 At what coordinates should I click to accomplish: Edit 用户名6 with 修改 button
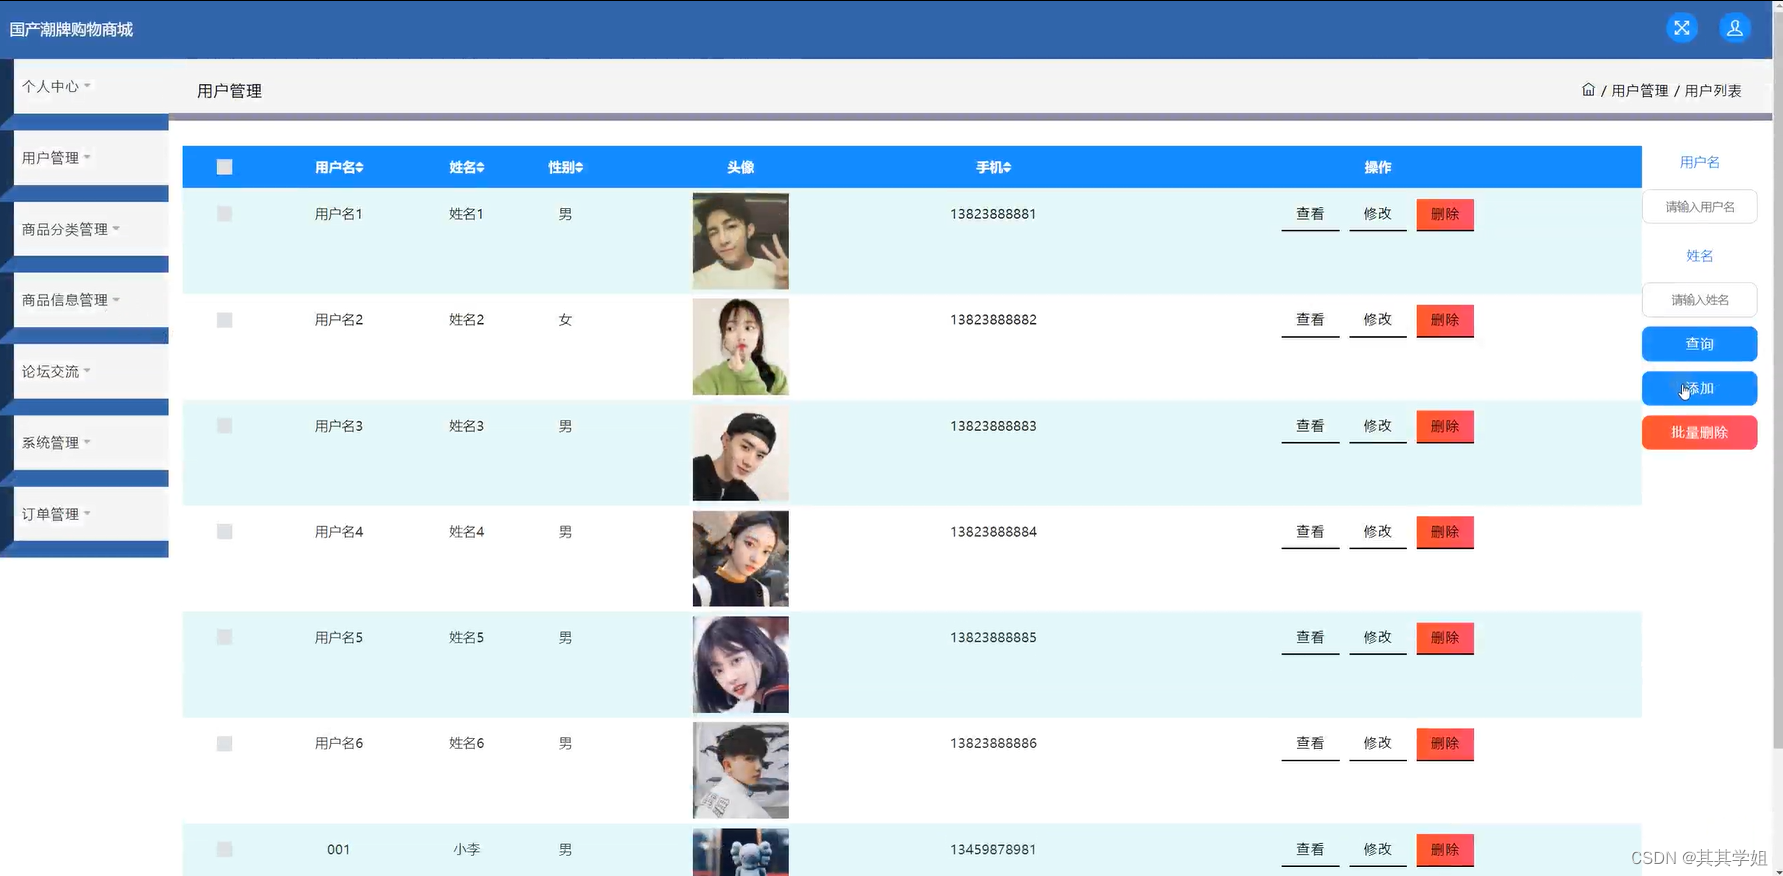tap(1377, 744)
